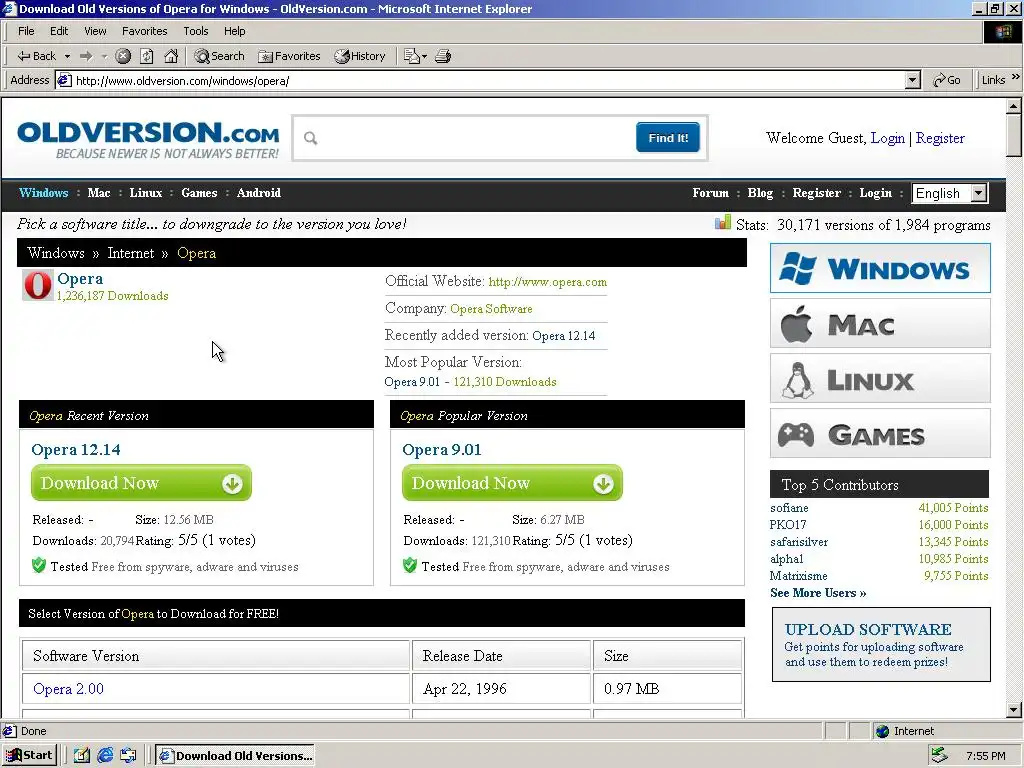Click the Register link in welcome text
1024x768 pixels.
pos(940,138)
